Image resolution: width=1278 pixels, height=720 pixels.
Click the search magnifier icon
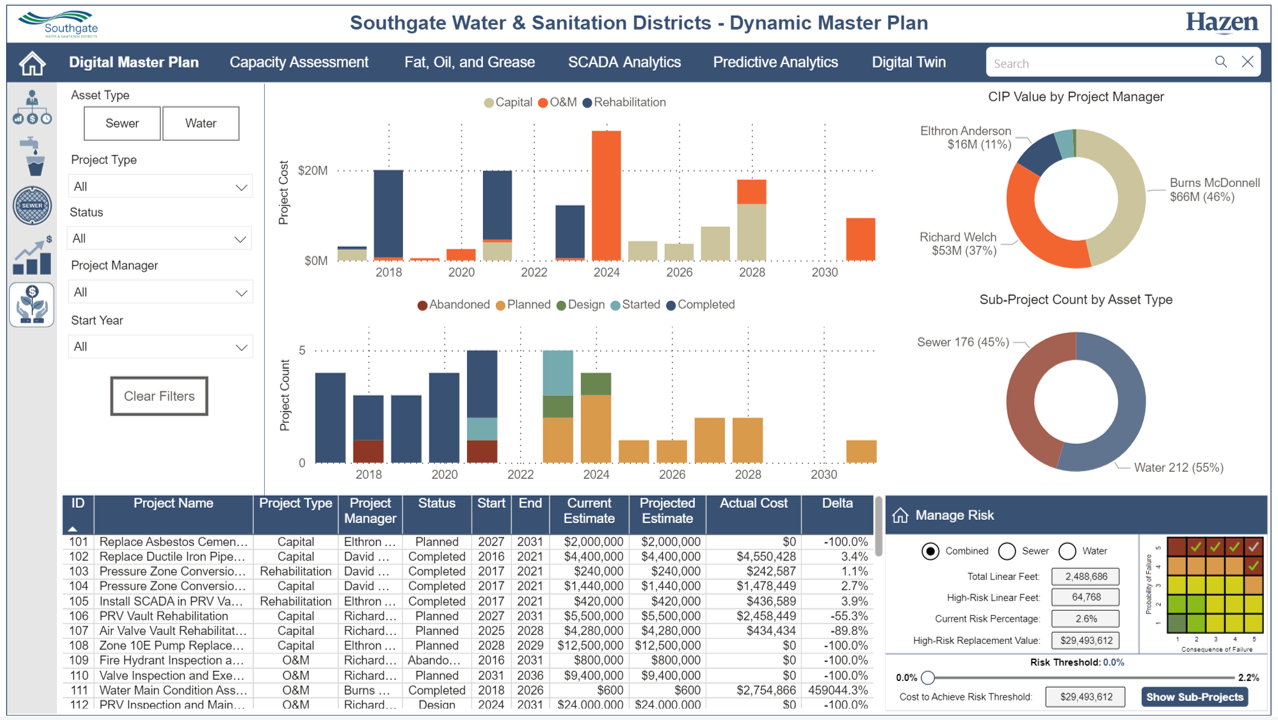[1220, 62]
